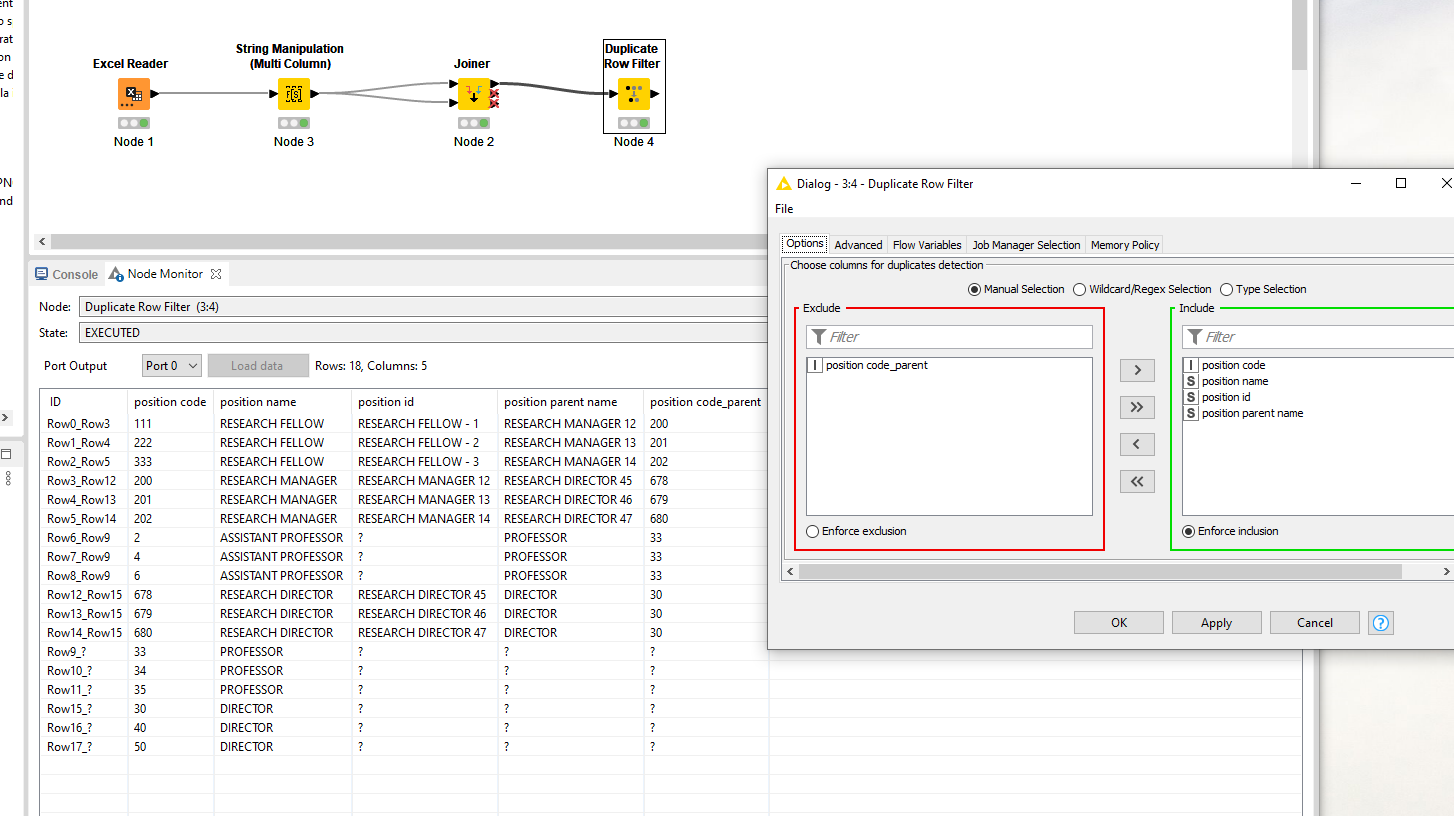Click the Cancel button

point(1314,622)
